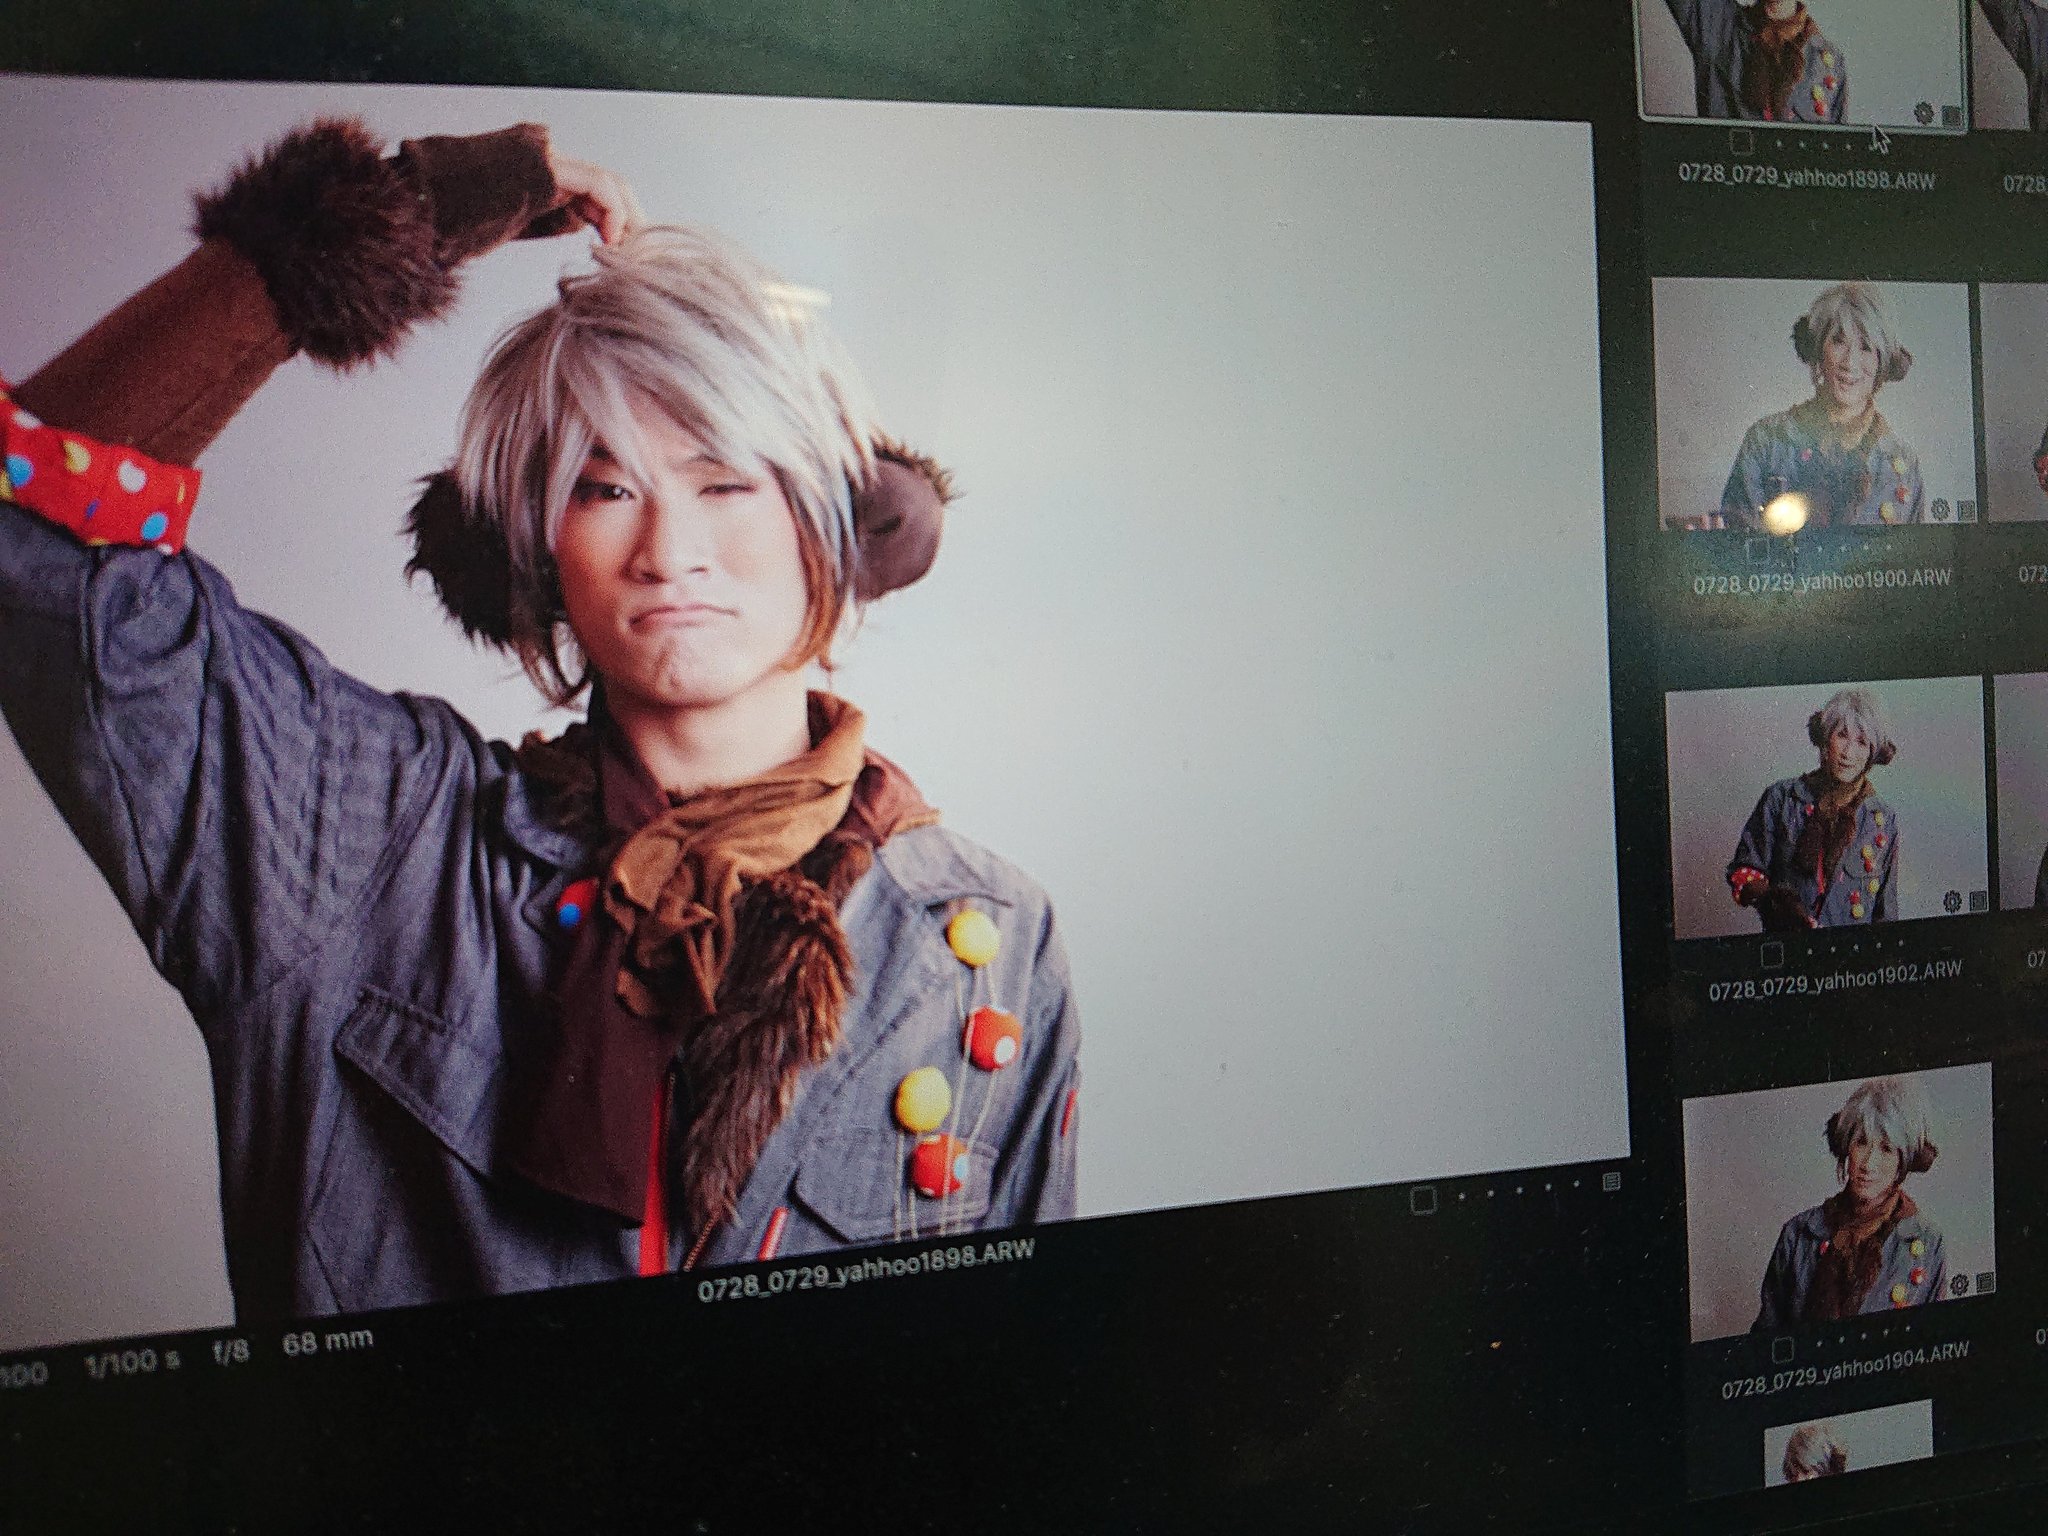
Task: Toggle color tag box under yahhoo1900 thumbnail
Action: (x=1756, y=551)
